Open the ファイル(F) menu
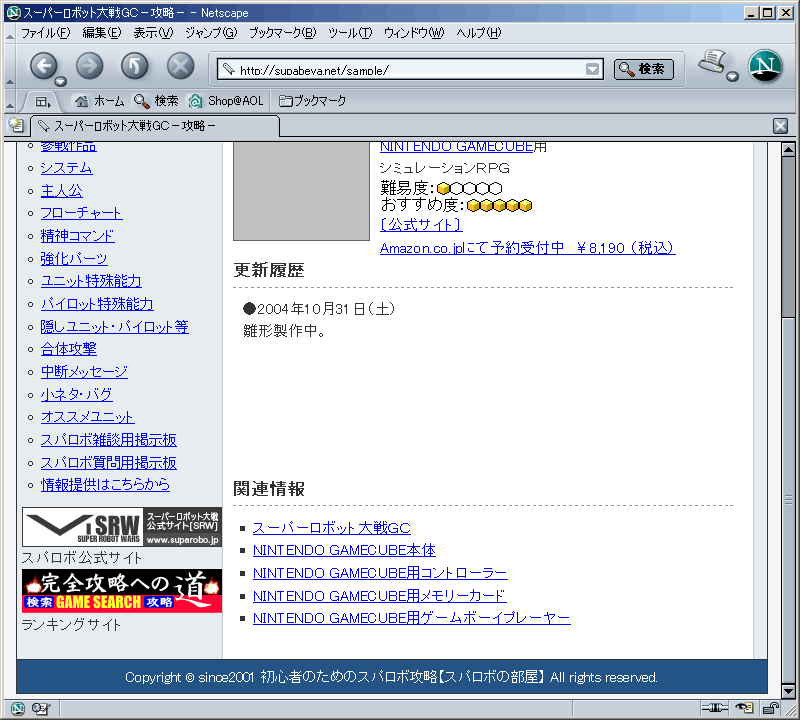The height and width of the screenshot is (720, 800). tap(45, 33)
